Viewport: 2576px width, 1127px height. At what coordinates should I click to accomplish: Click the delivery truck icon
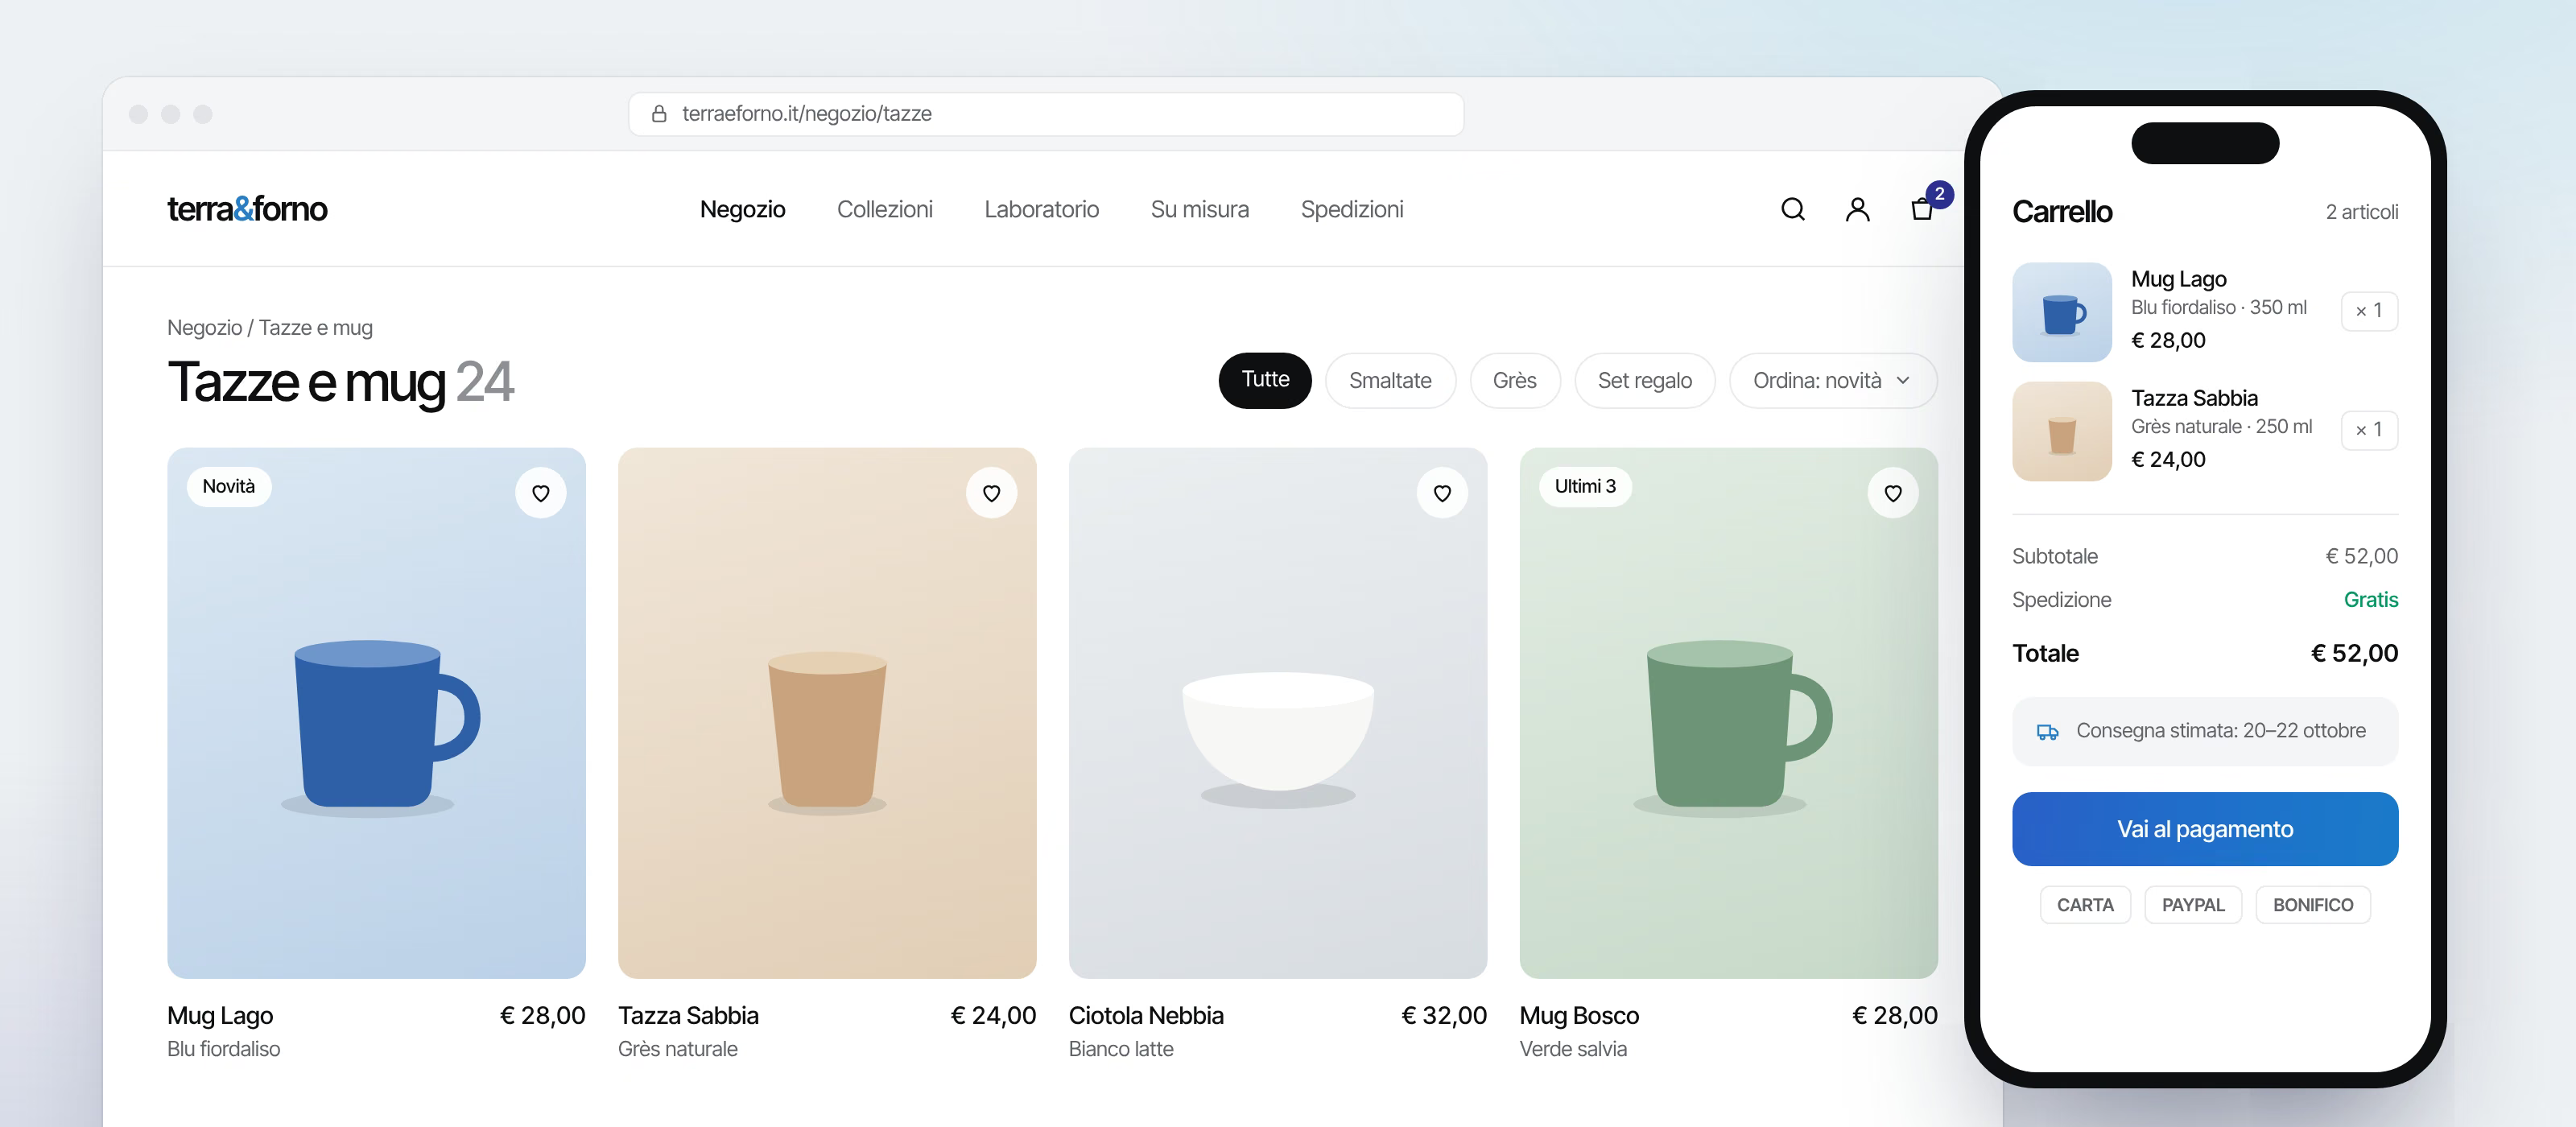[x=2047, y=732]
